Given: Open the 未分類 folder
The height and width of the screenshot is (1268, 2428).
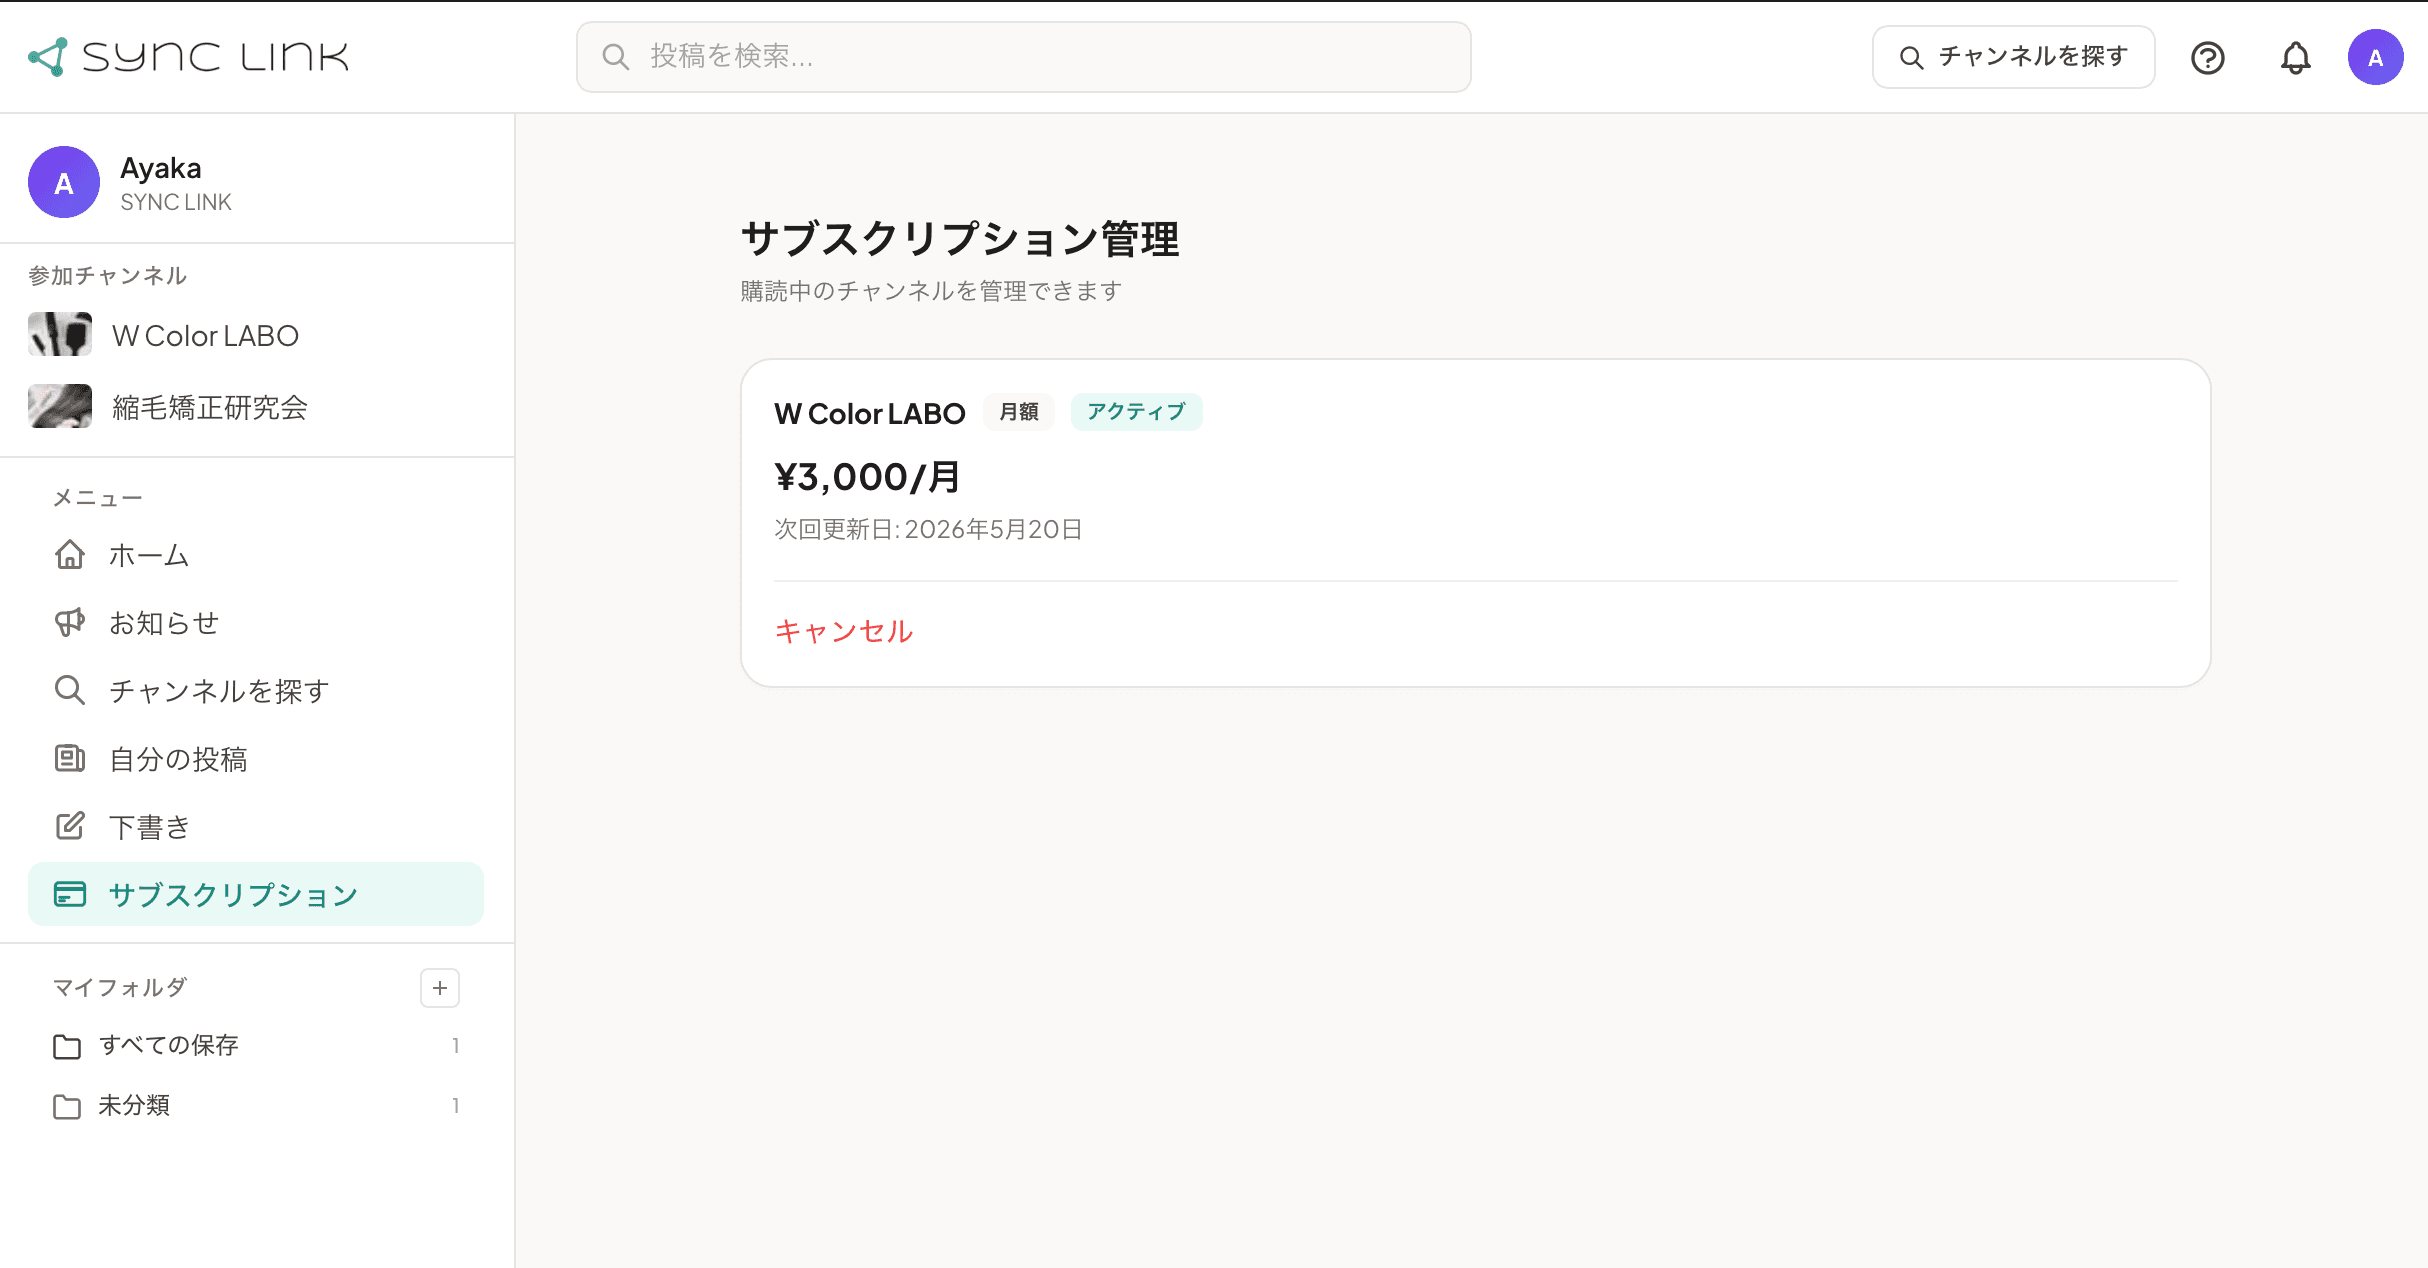Looking at the screenshot, I should pos(133,1105).
